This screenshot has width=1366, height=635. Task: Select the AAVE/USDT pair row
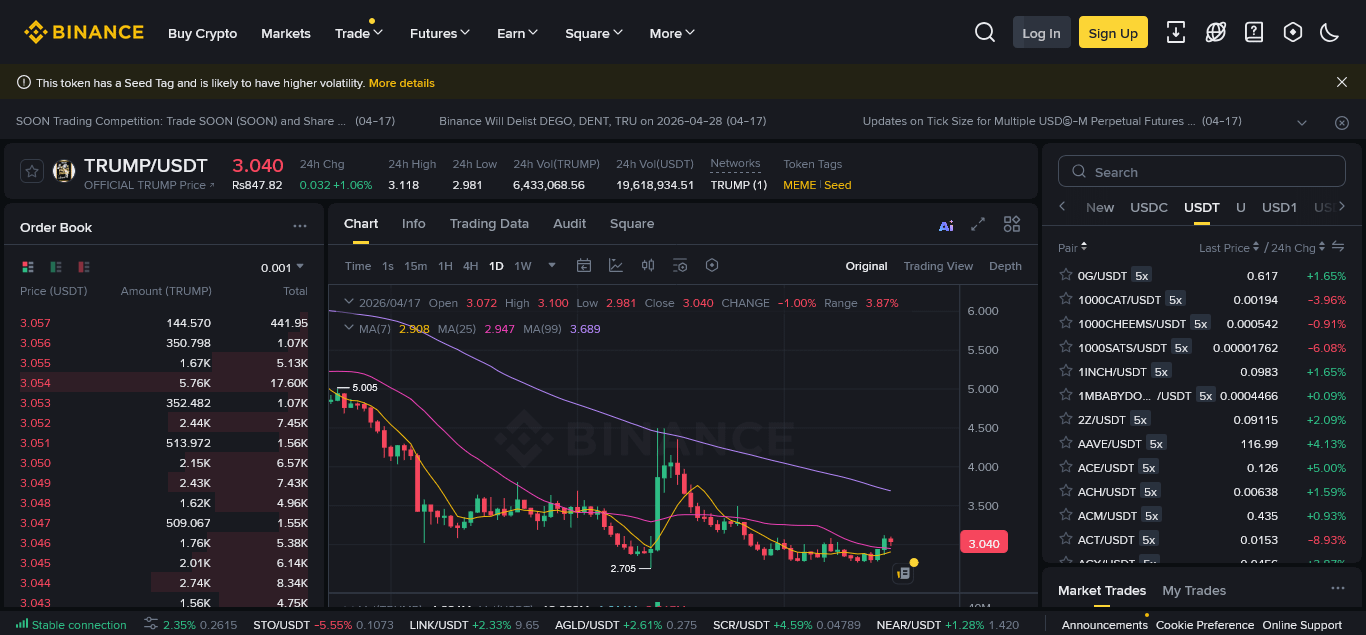tap(1201, 444)
